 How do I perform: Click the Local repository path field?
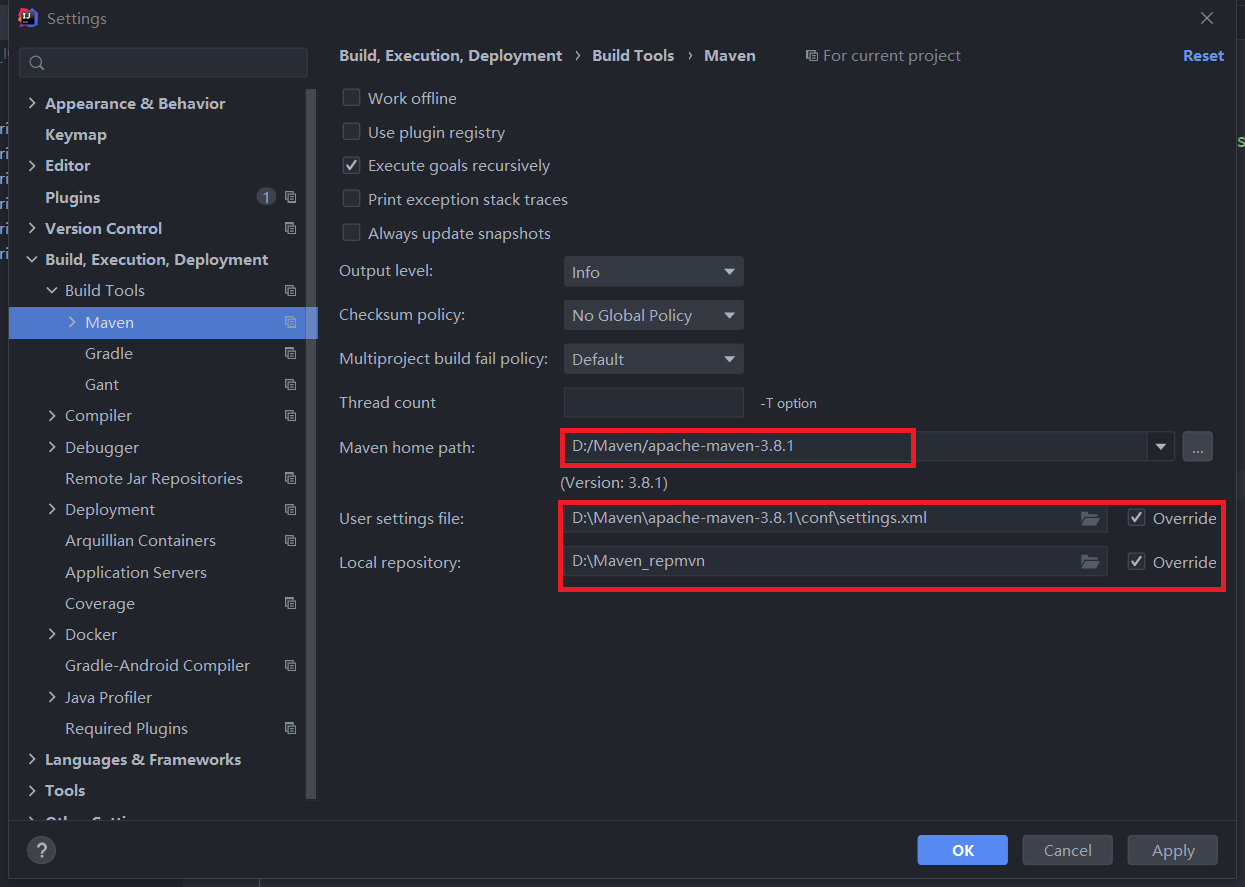coord(835,562)
